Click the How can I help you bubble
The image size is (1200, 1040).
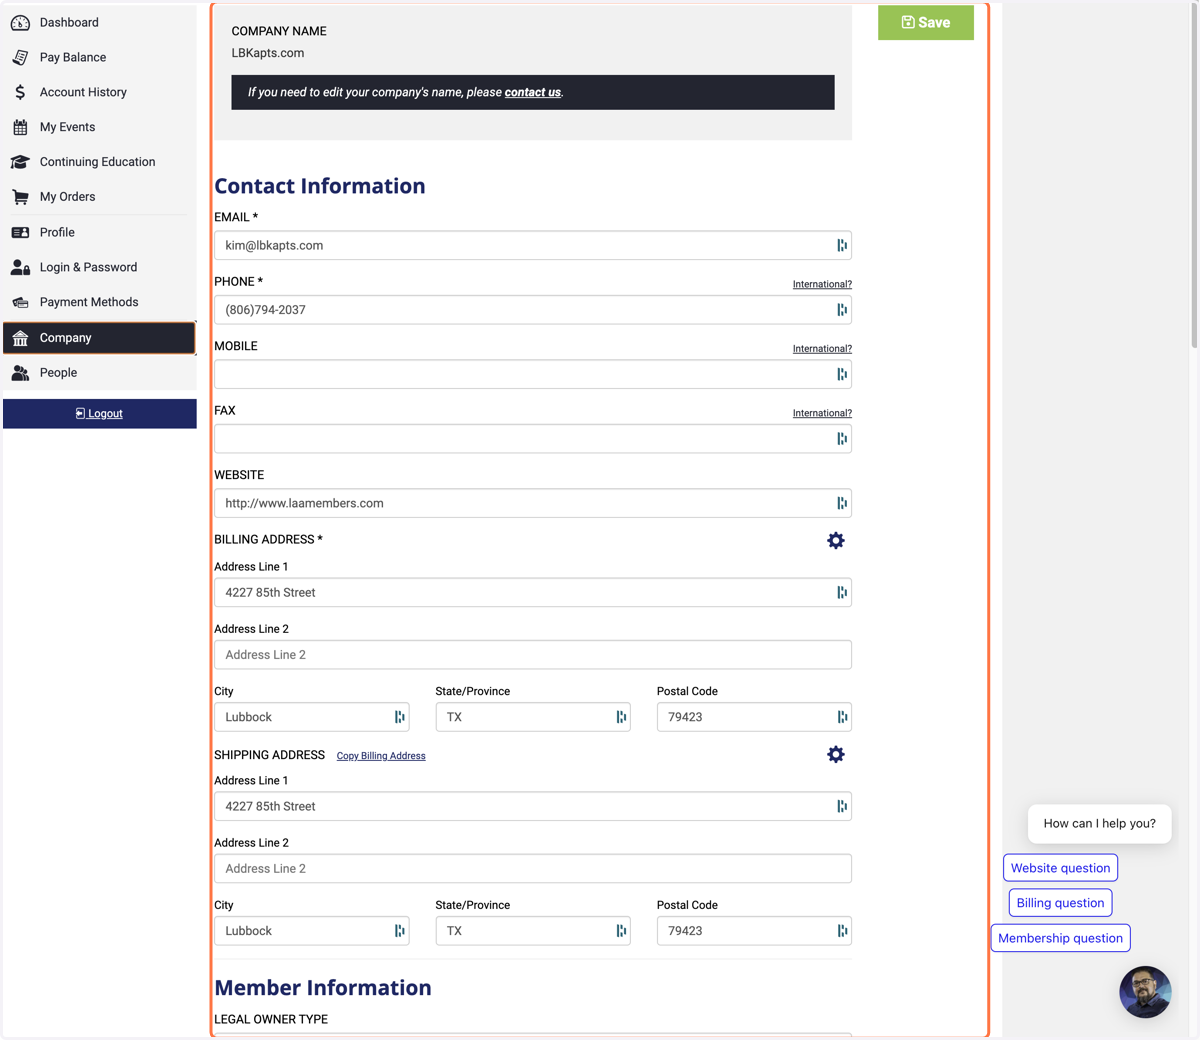point(1099,824)
